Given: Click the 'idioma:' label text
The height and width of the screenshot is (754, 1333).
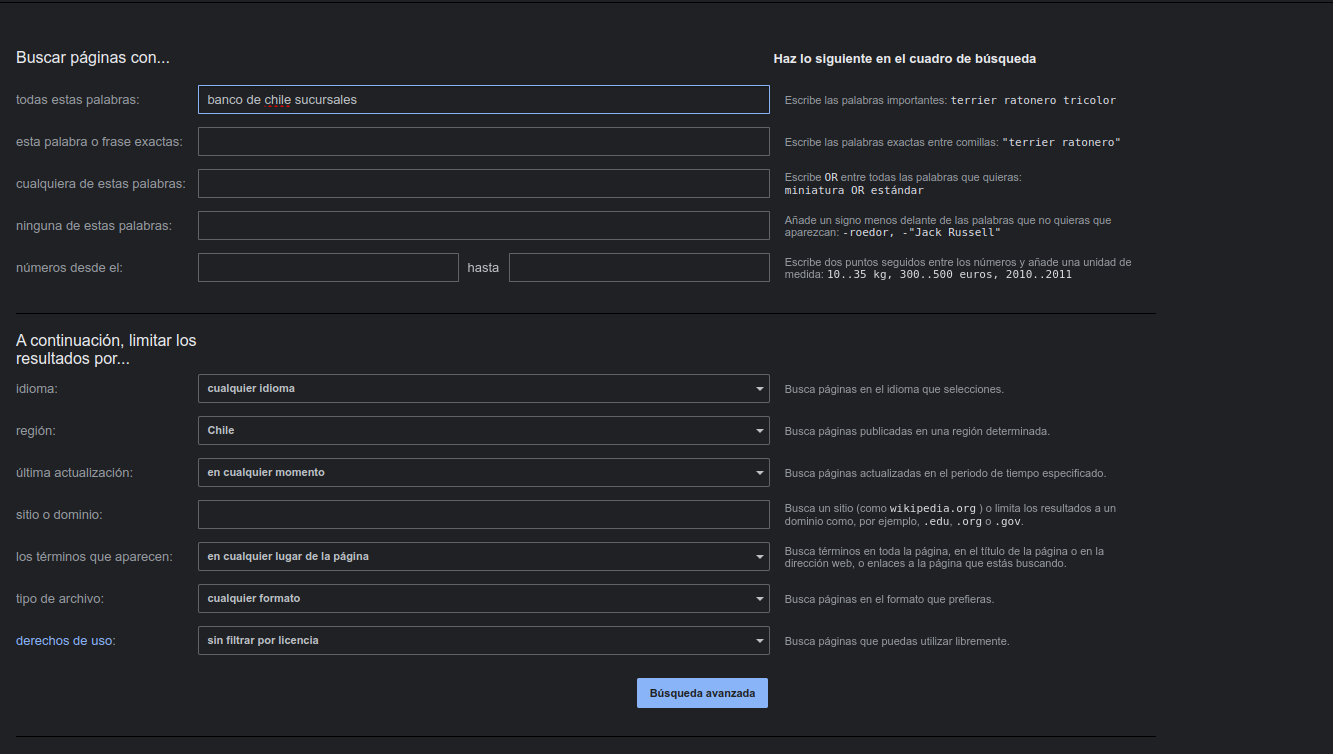Looking at the screenshot, I should pos(37,389).
